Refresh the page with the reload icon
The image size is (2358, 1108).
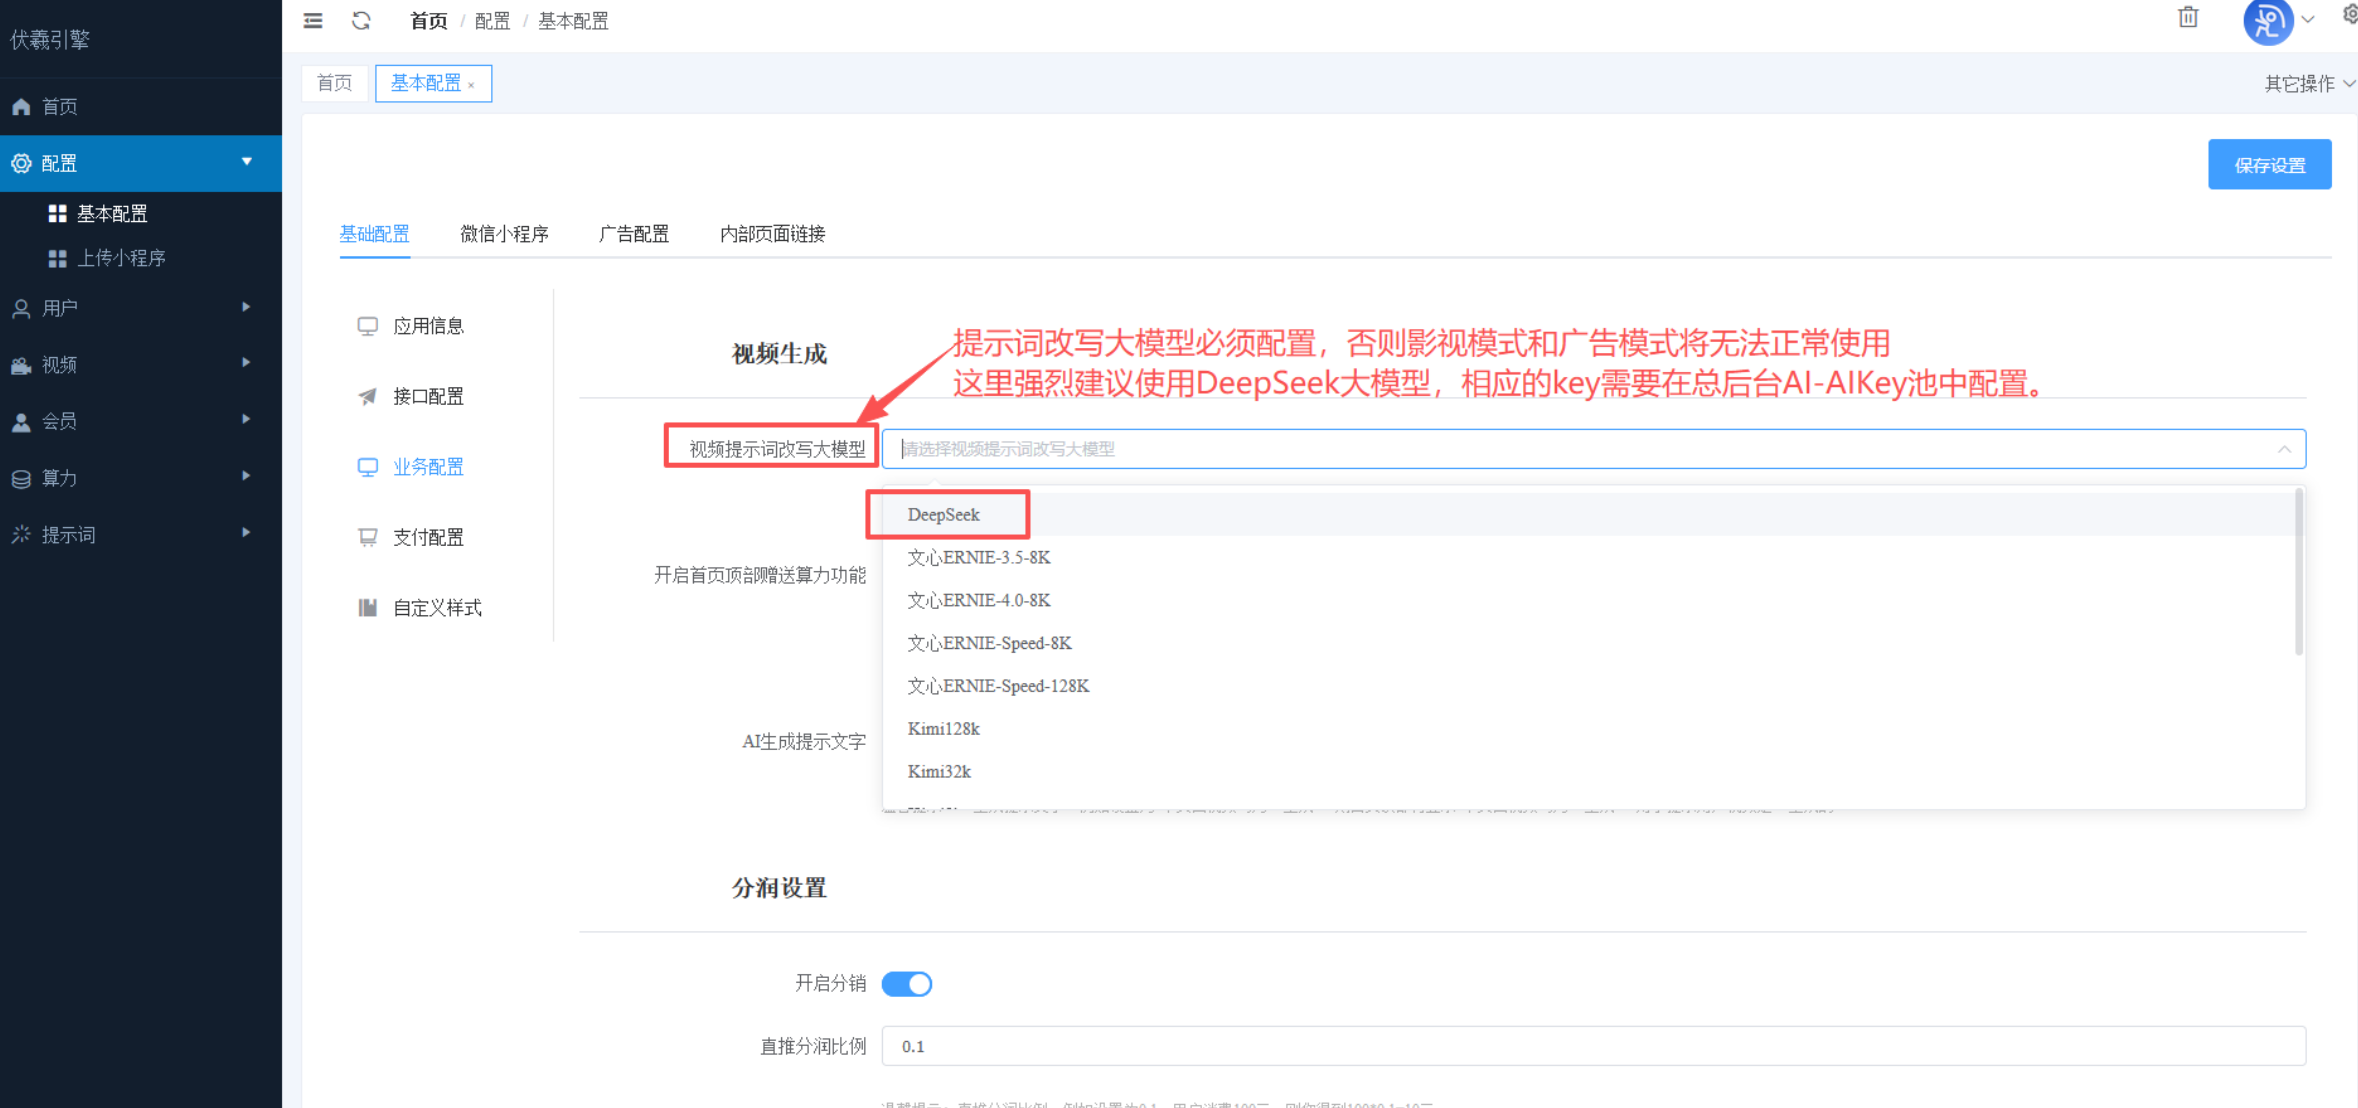point(361,20)
